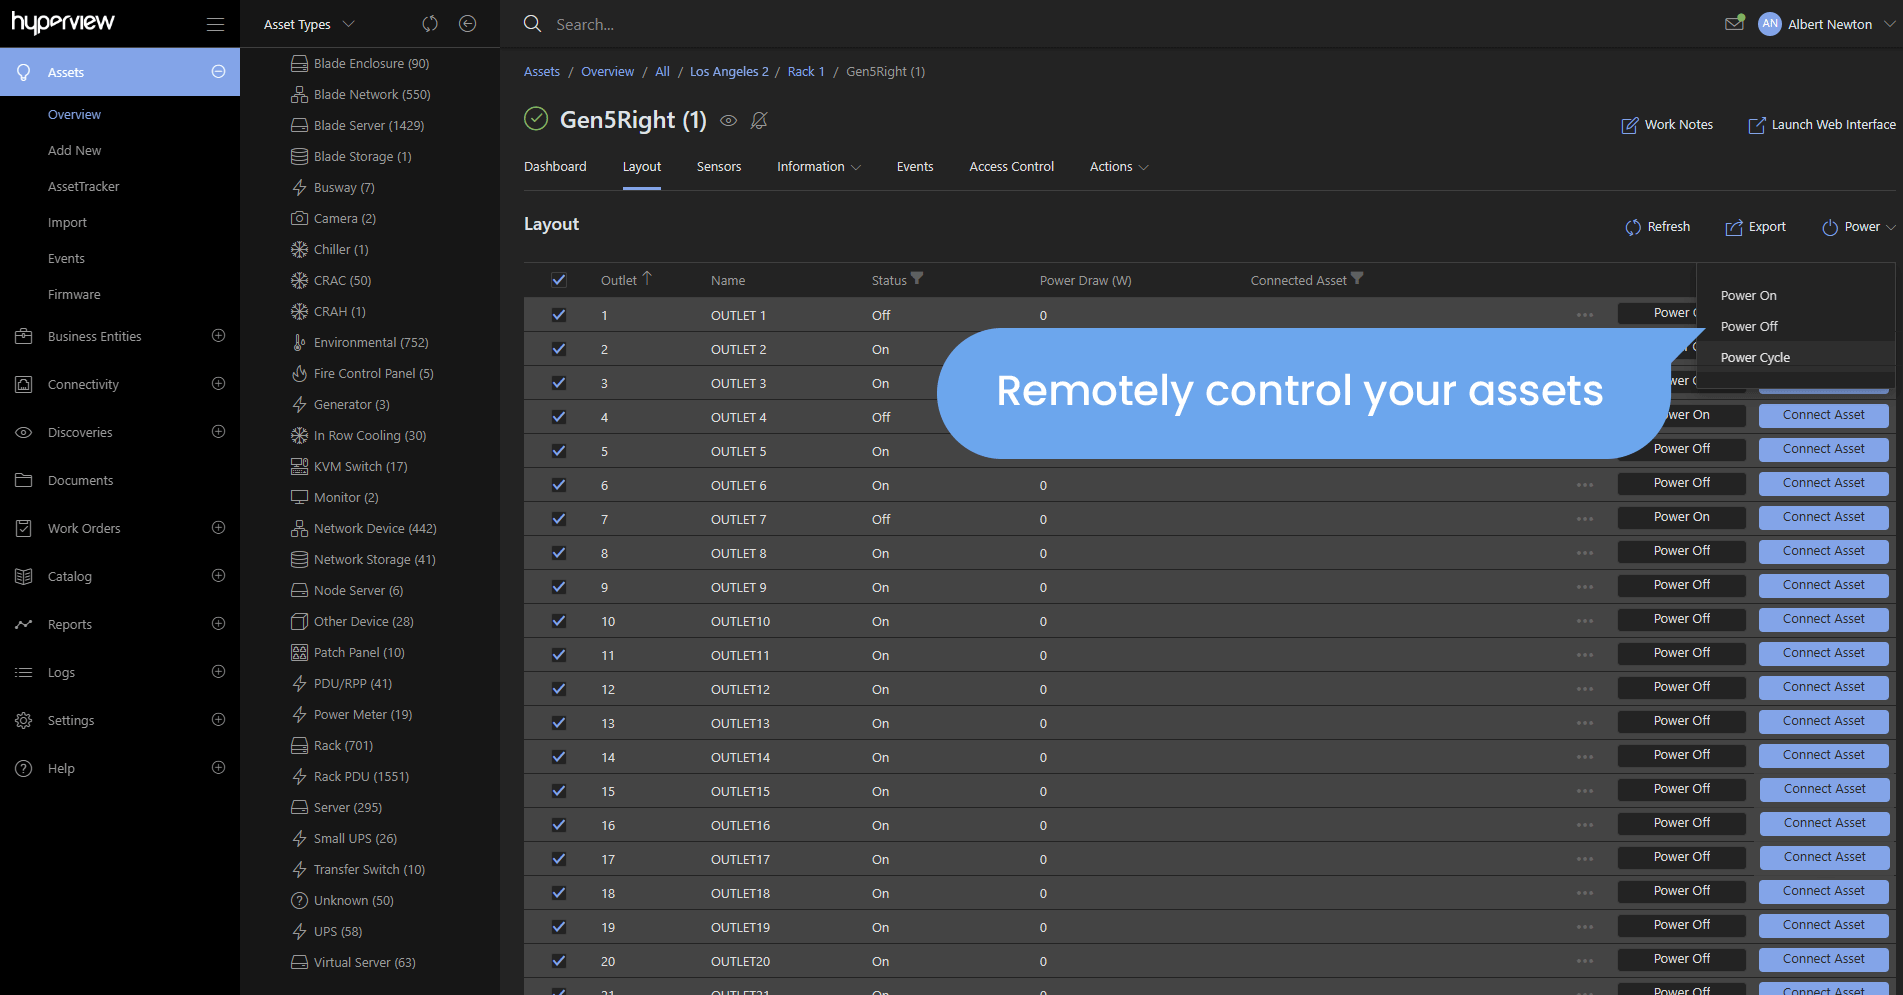
Task: Click the back arrow icon in Asset Types panel
Action: tap(467, 24)
